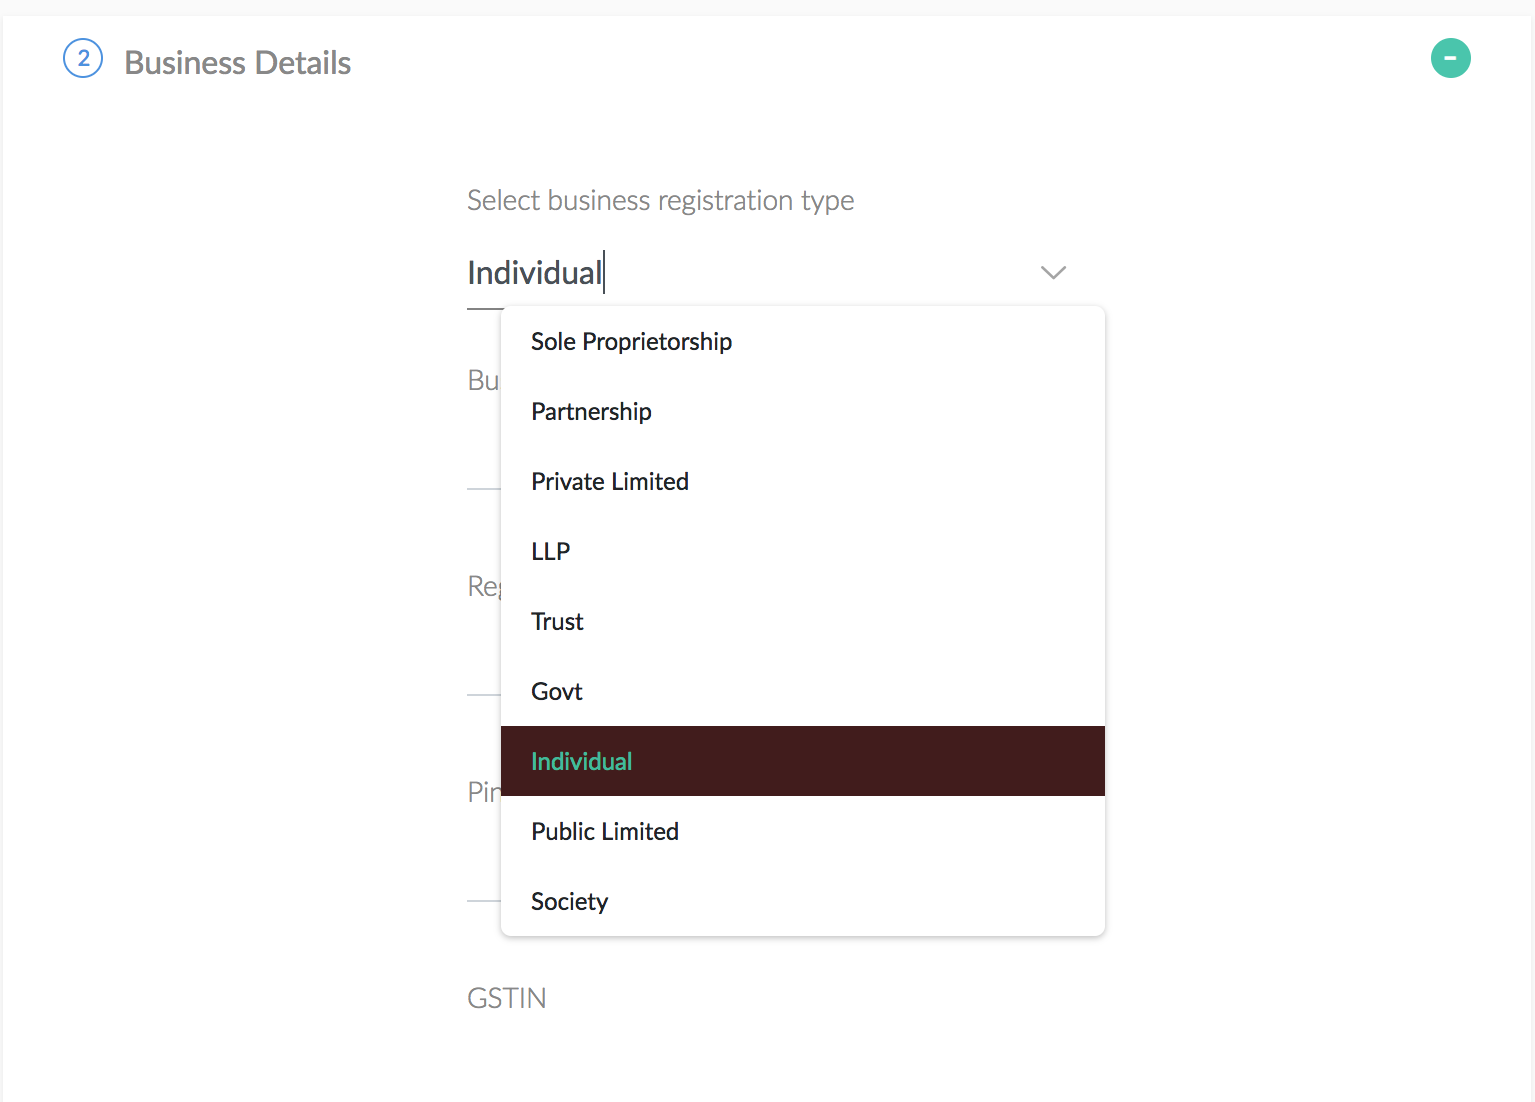Screen dimensions: 1535x1102
Task: Pick LLP from the dropdown list
Action: [803, 551]
